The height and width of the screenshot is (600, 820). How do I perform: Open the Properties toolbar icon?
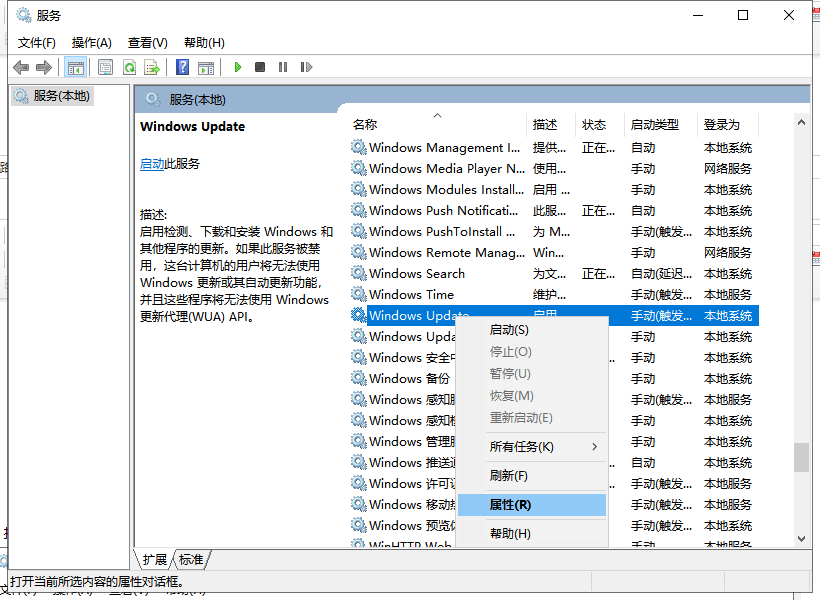point(106,67)
